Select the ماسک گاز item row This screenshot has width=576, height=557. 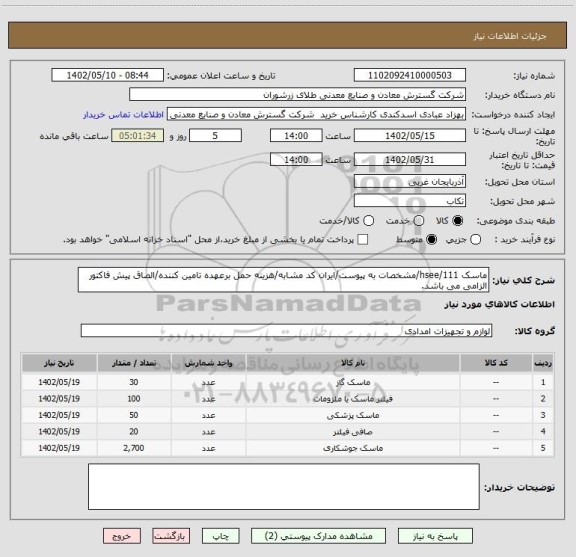point(288,382)
